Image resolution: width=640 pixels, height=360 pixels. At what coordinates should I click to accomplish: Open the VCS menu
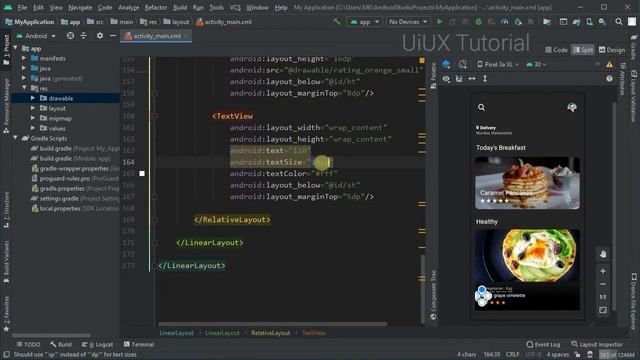pyautogui.click(x=235, y=7)
